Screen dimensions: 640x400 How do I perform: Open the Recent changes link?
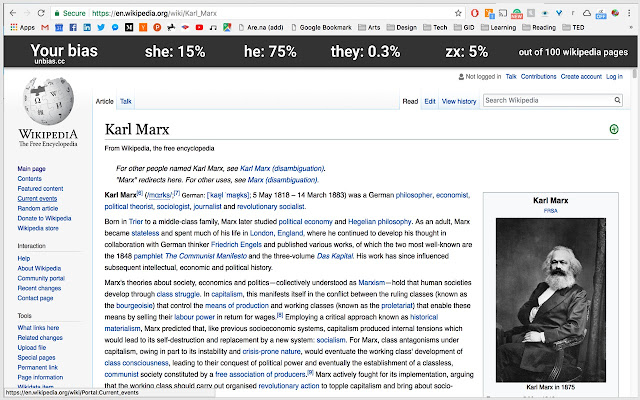39,288
